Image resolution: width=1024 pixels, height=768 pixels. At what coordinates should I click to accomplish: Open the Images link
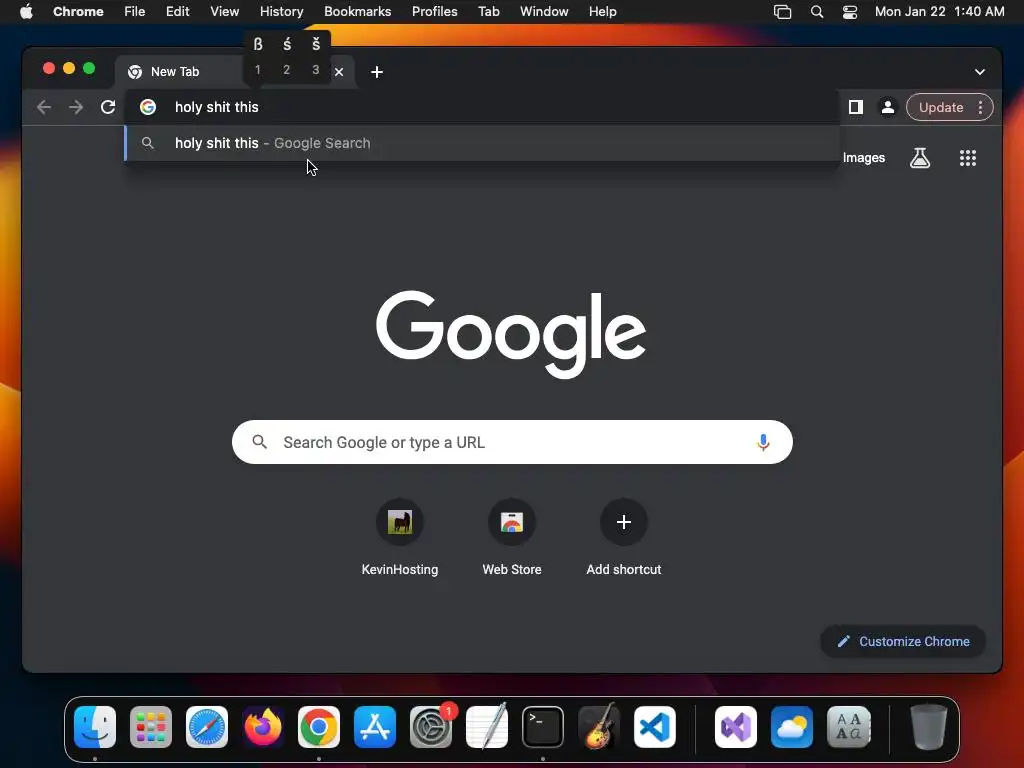pyautogui.click(x=863, y=158)
